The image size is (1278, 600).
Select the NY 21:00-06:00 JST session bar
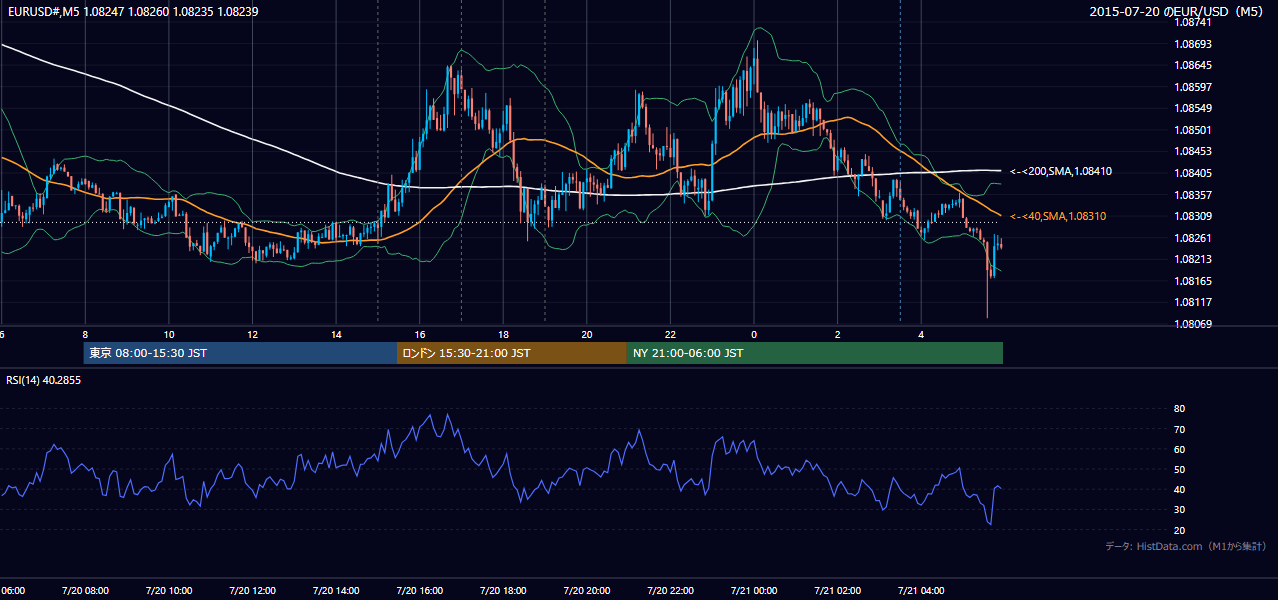click(815, 353)
